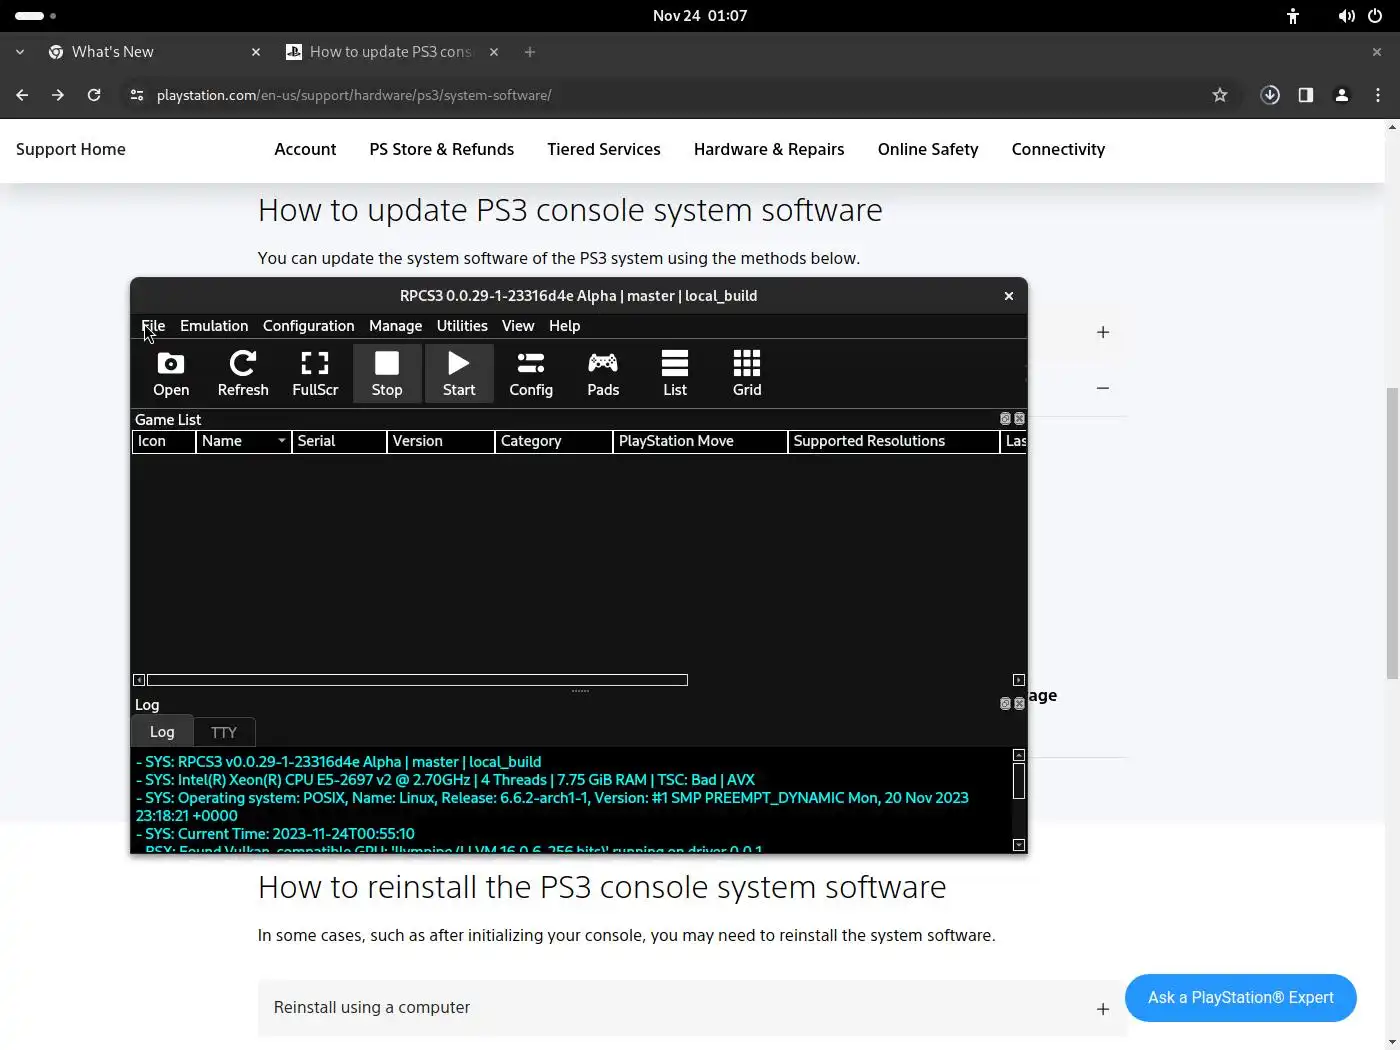This screenshot has height=1050, width=1400.
Task: View site information icon in address bar
Action: (x=137, y=95)
